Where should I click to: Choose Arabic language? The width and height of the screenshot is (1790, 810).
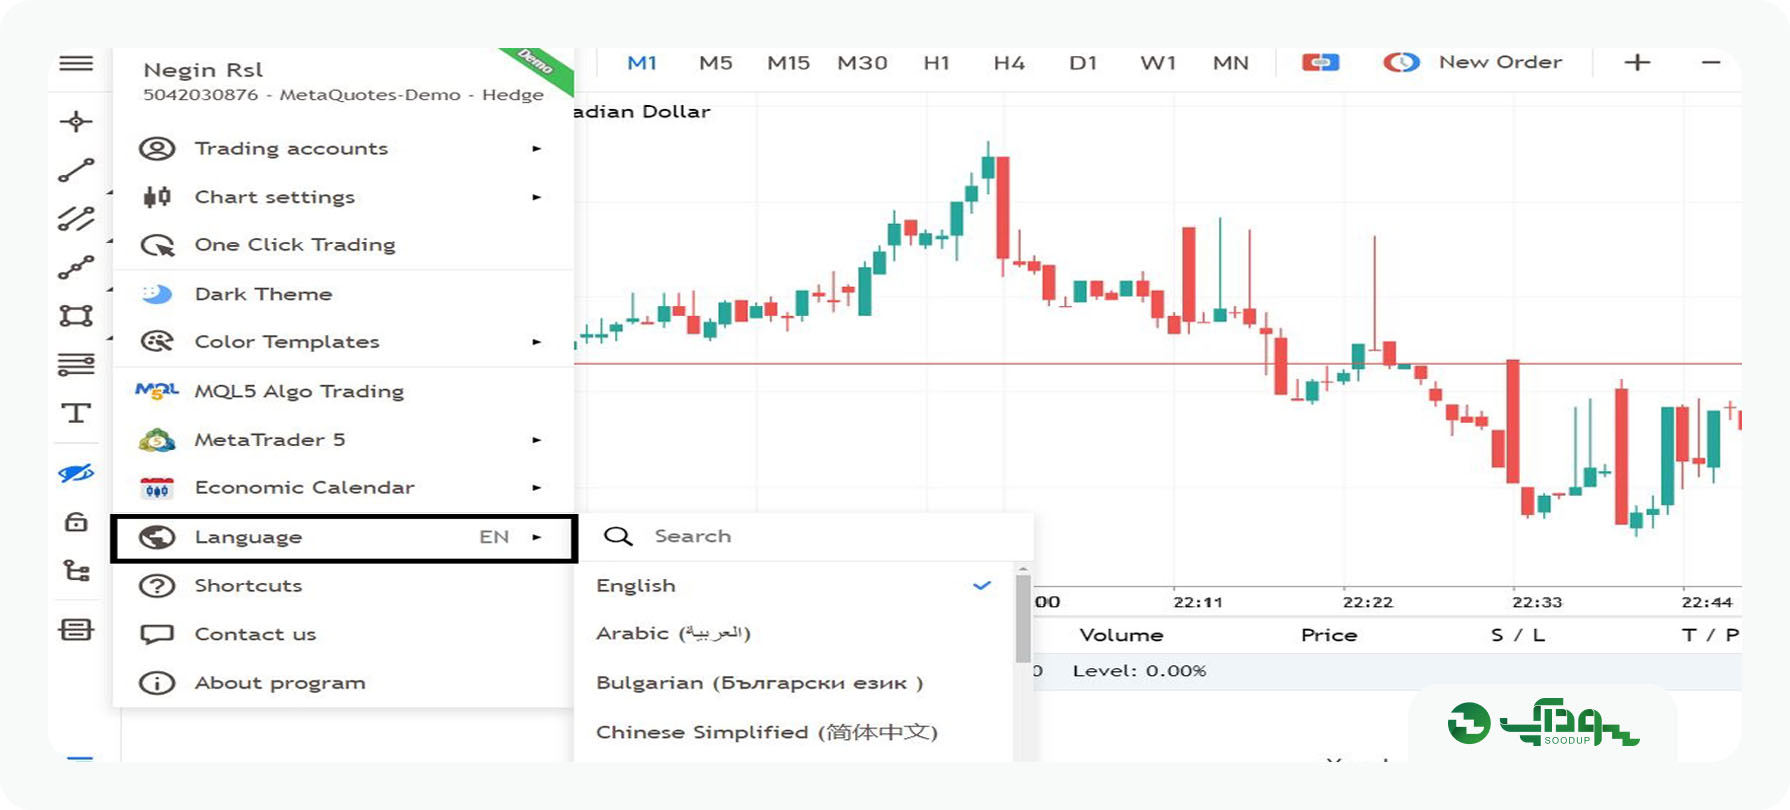click(x=795, y=634)
